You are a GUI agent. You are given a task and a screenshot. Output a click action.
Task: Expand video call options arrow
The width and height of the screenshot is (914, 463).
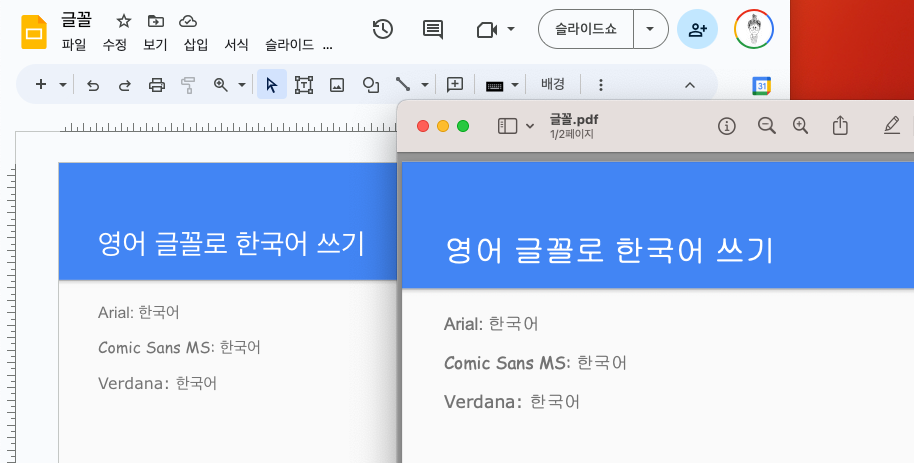click(x=511, y=29)
